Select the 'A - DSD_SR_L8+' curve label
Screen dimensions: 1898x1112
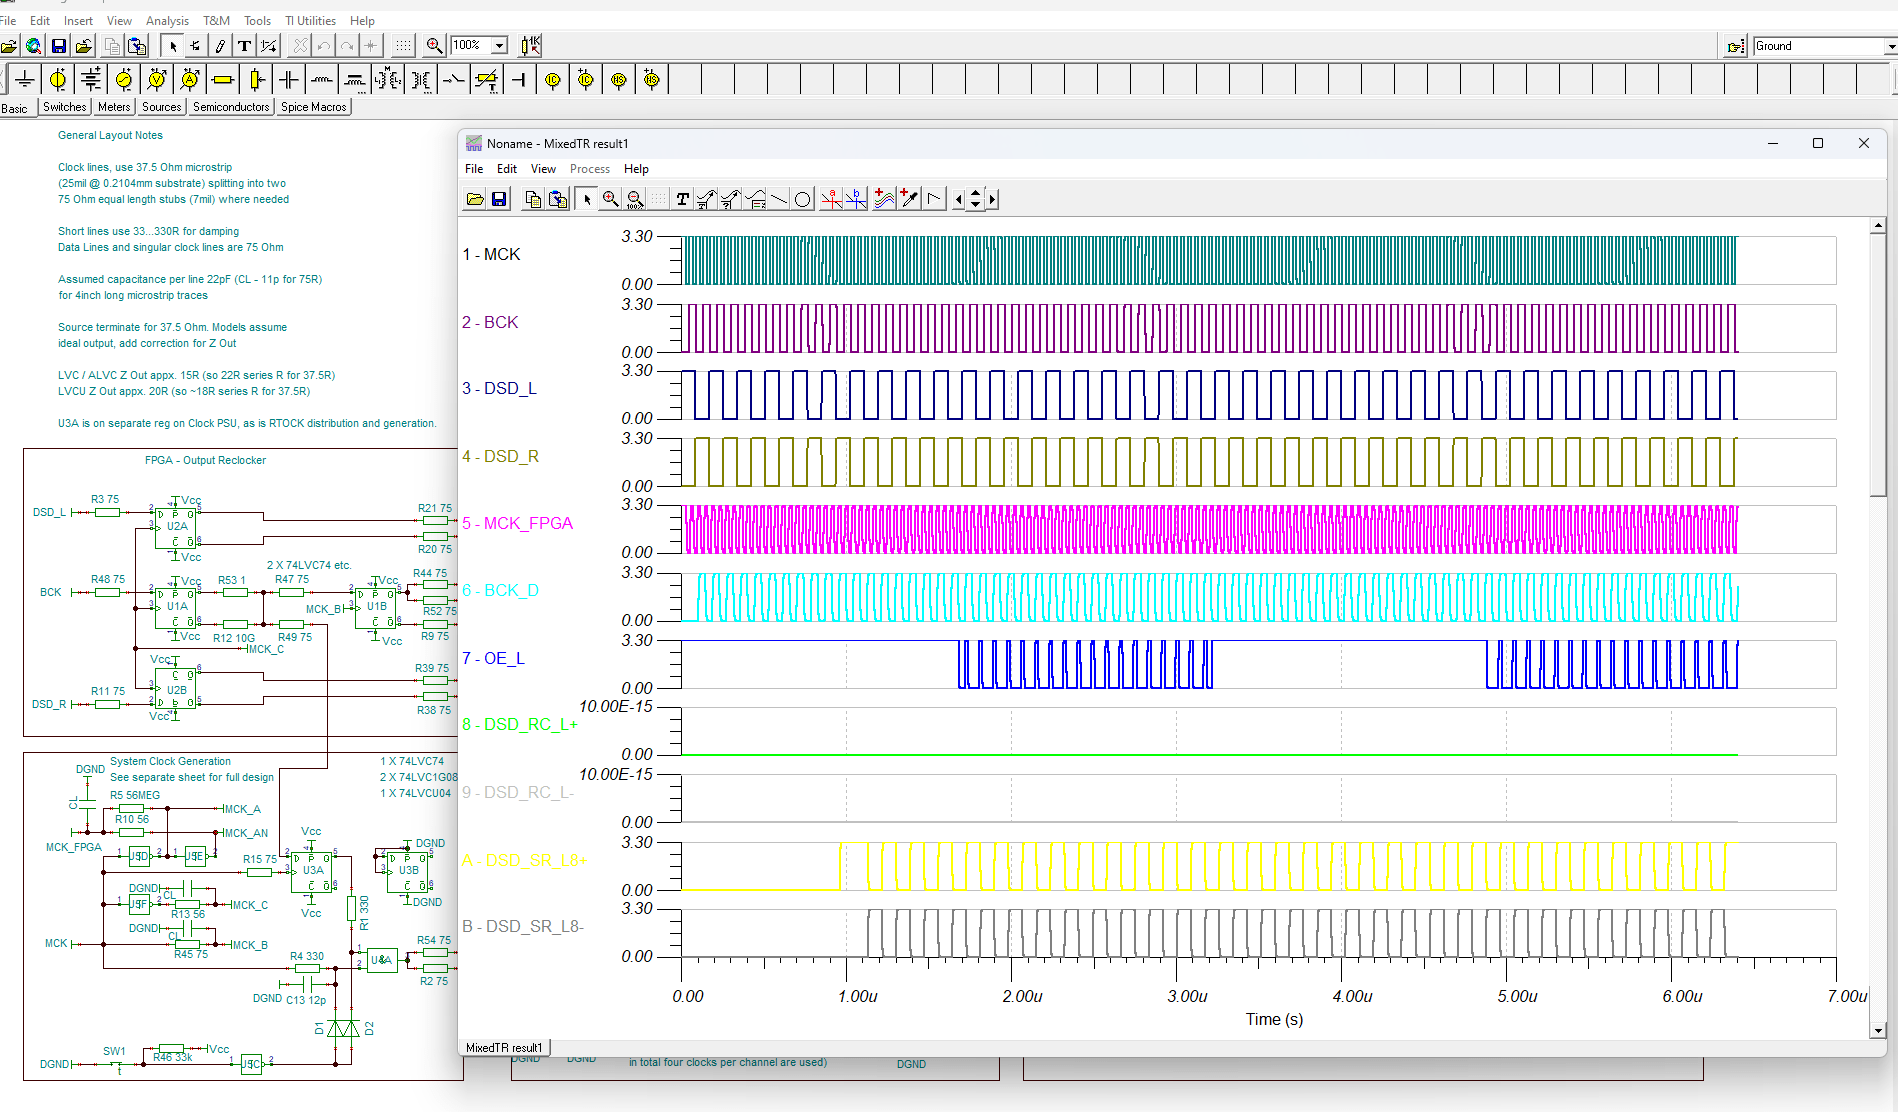tap(525, 860)
